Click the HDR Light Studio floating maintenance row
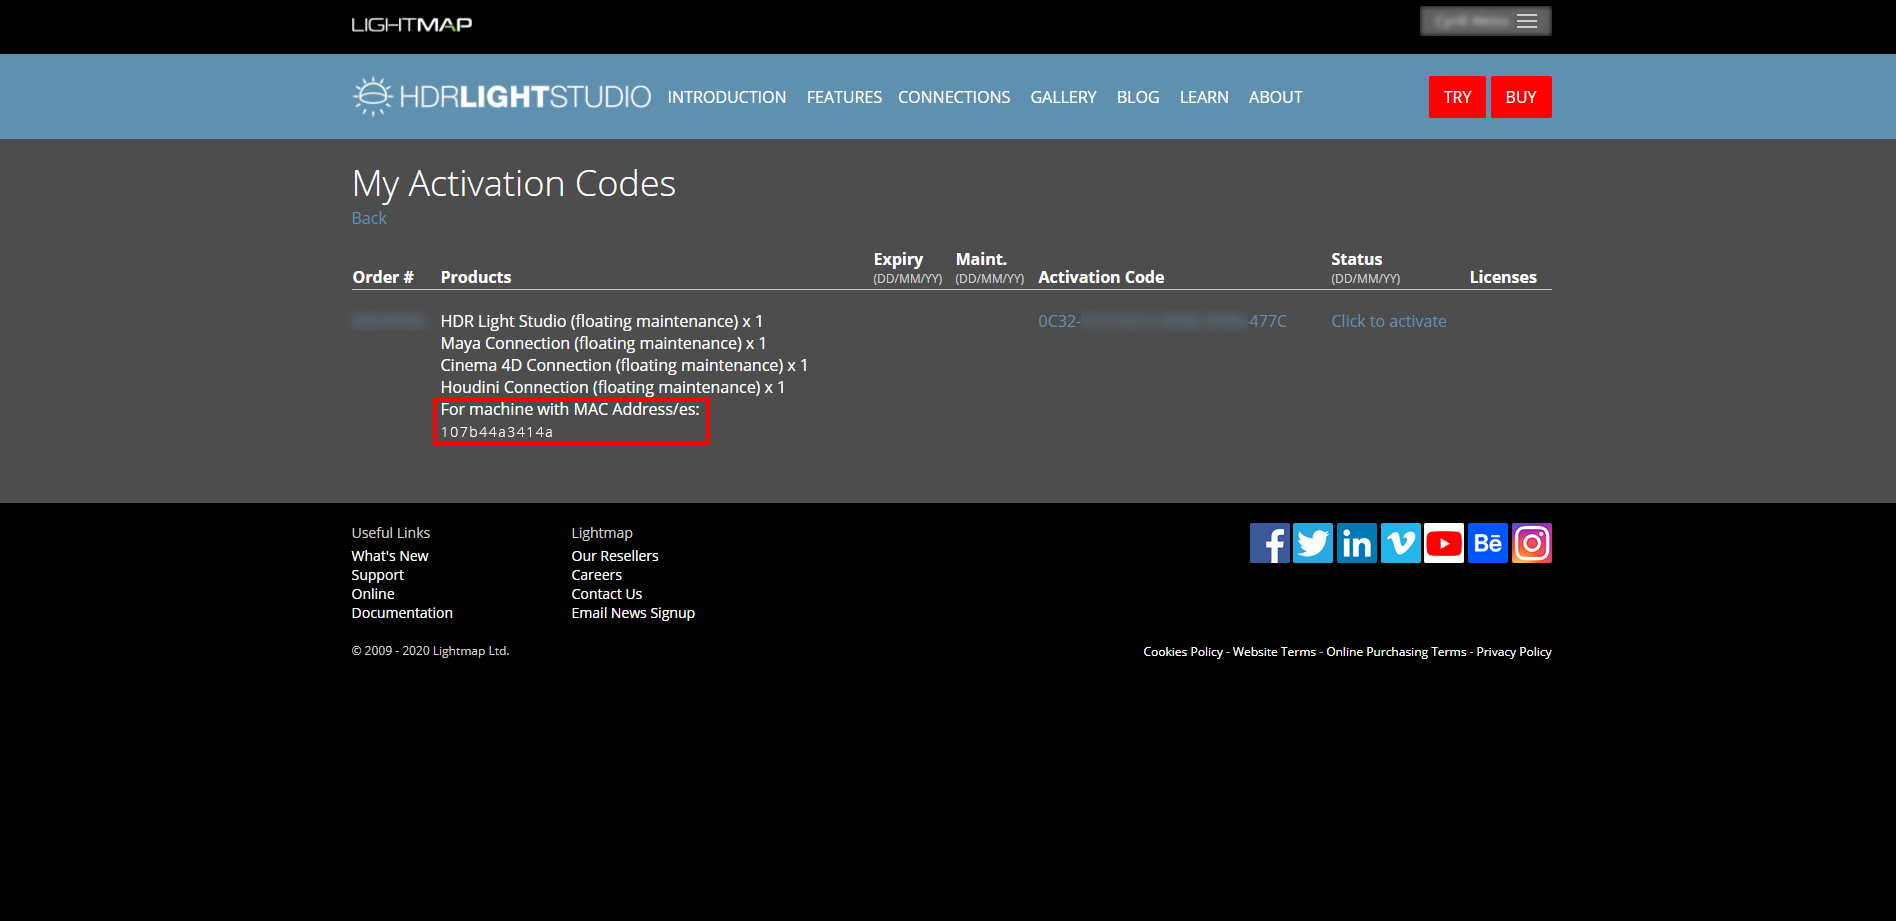 [602, 321]
